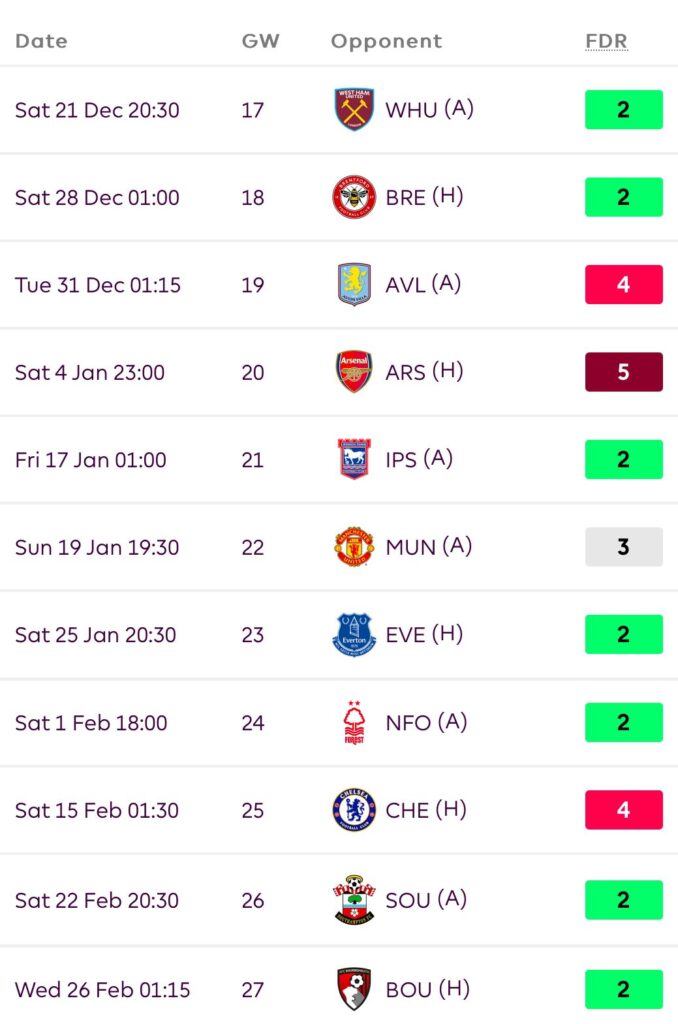Click the dark red FDR 5 badge
This screenshot has width=678, height=1024.
(x=623, y=372)
